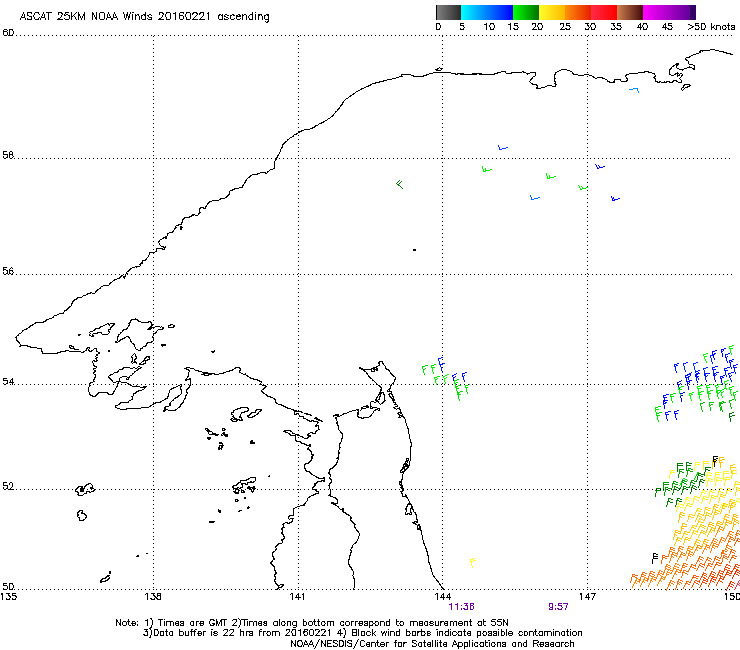
Task: Click the isolated dark green wind barb west of 144
Action: (x=400, y=184)
